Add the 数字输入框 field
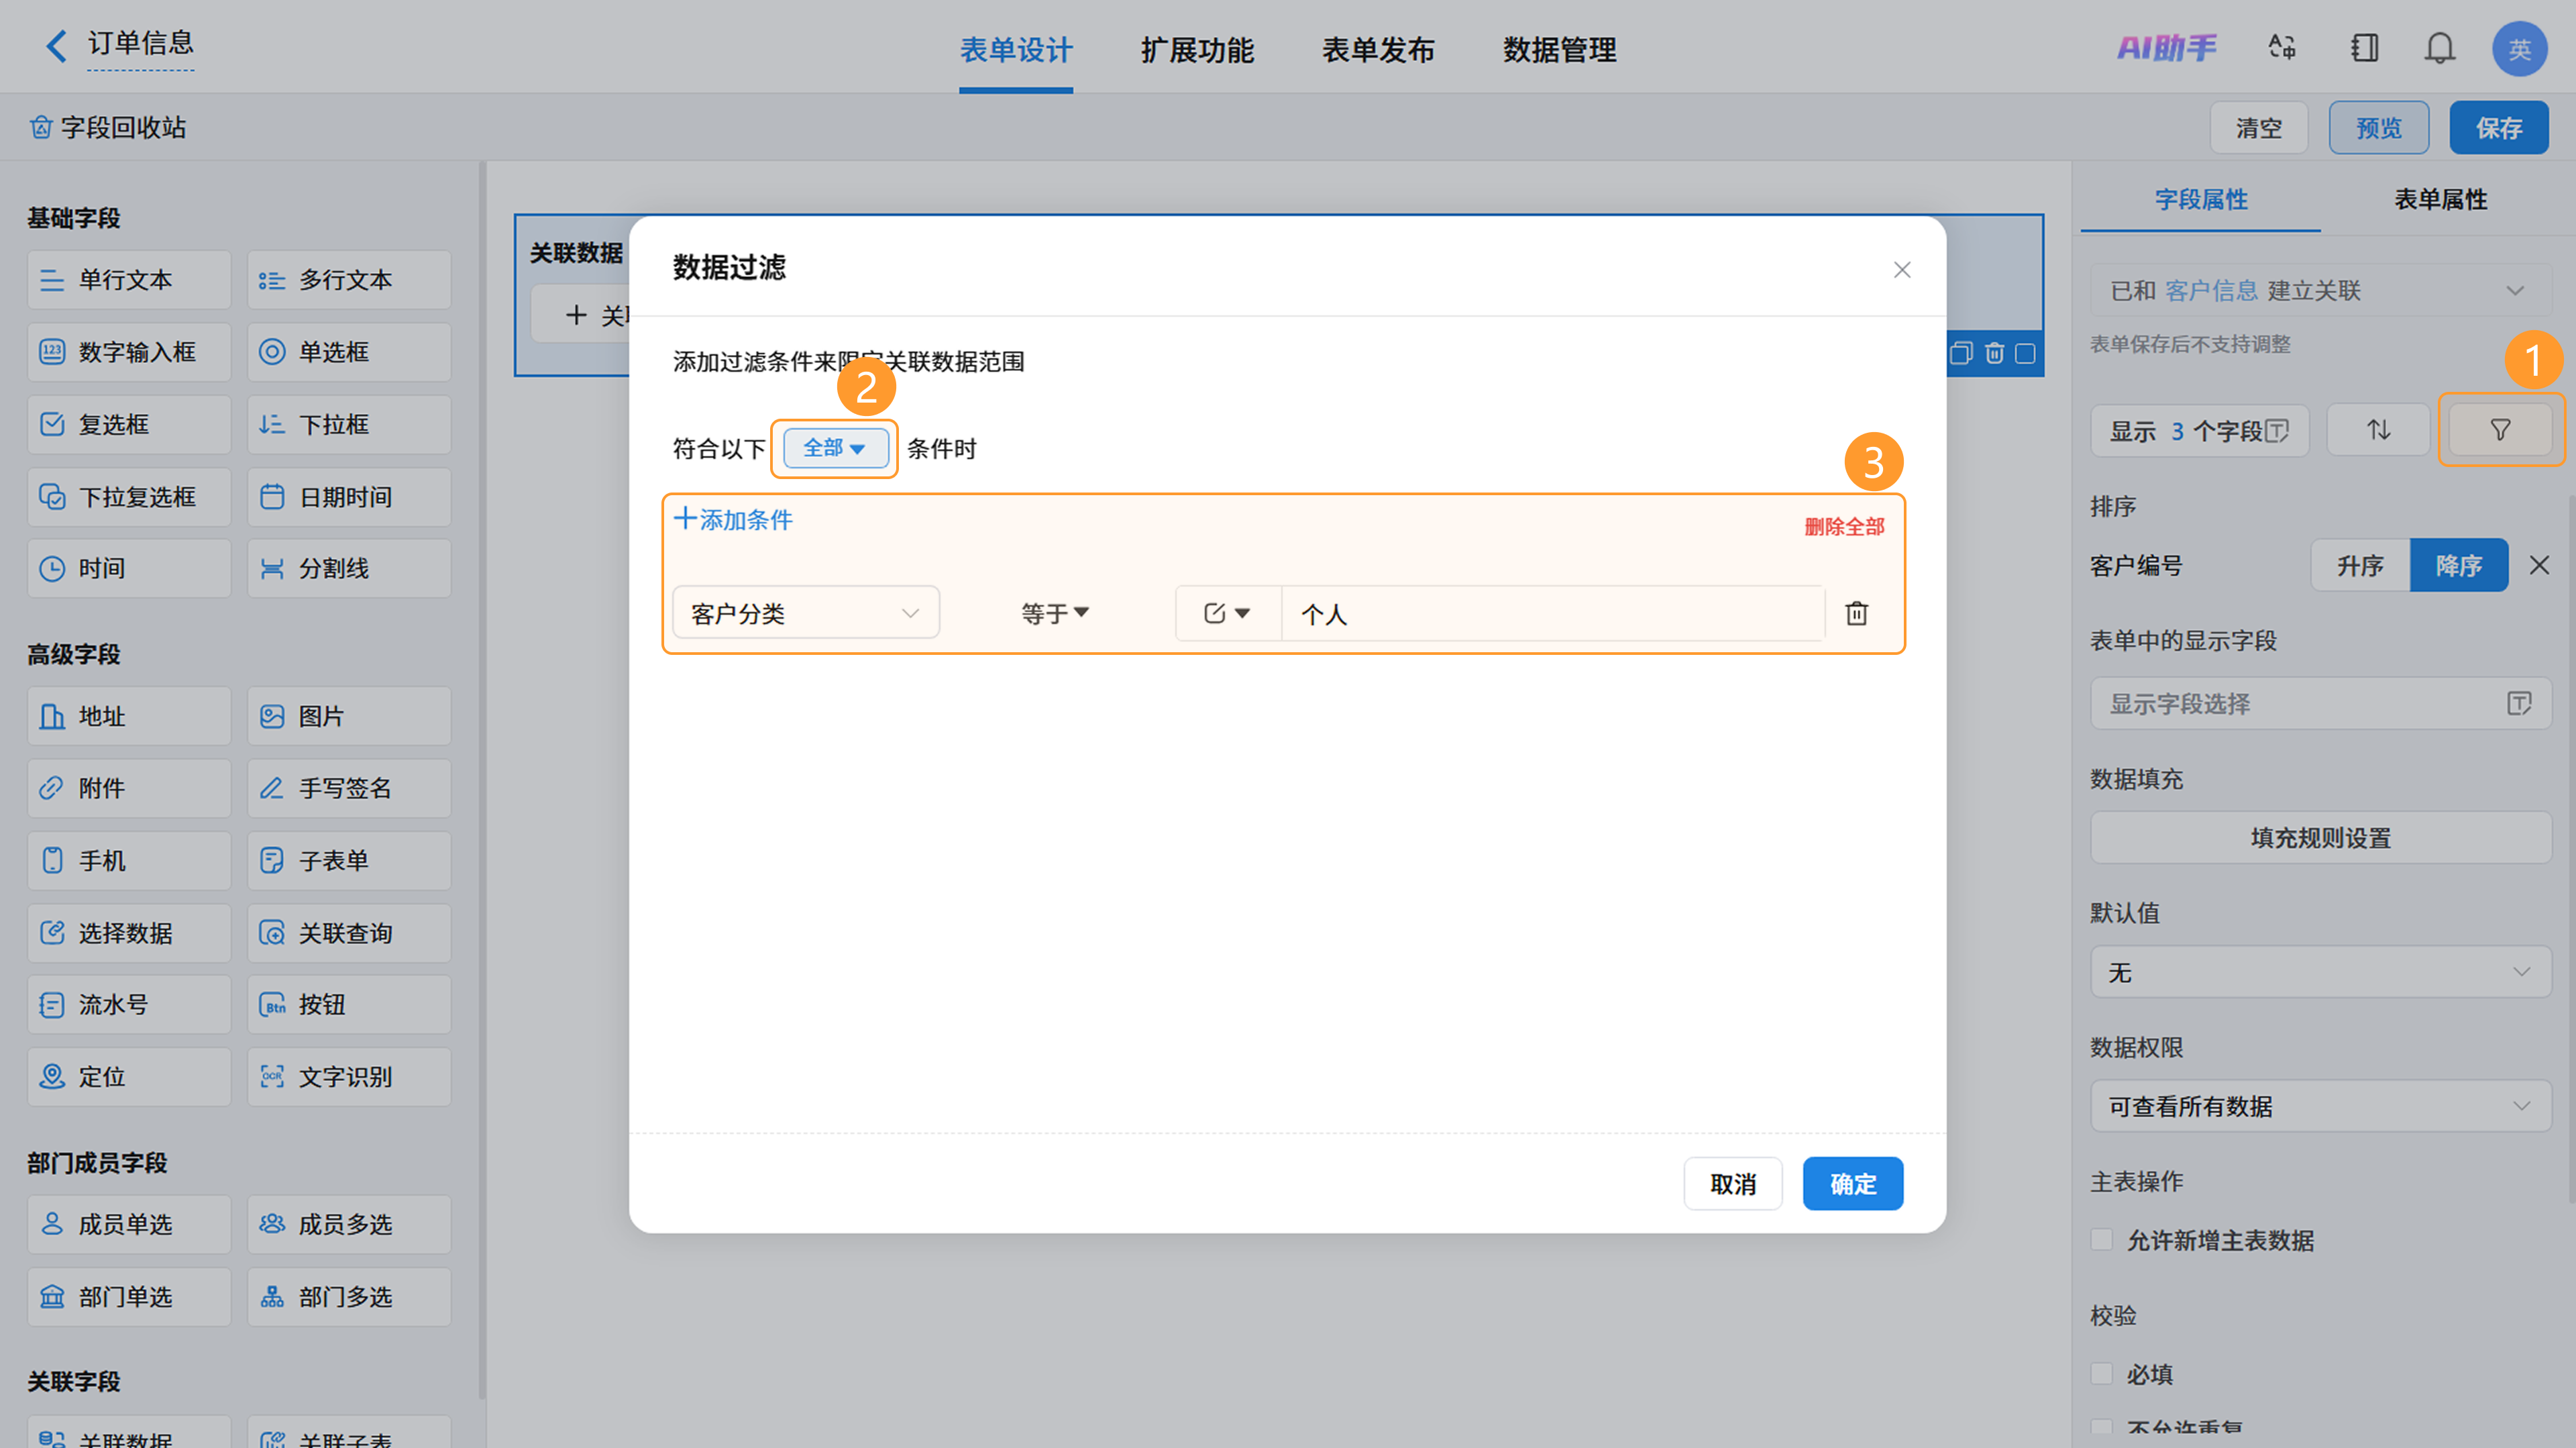The image size is (2576, 1448). point(129,352)
